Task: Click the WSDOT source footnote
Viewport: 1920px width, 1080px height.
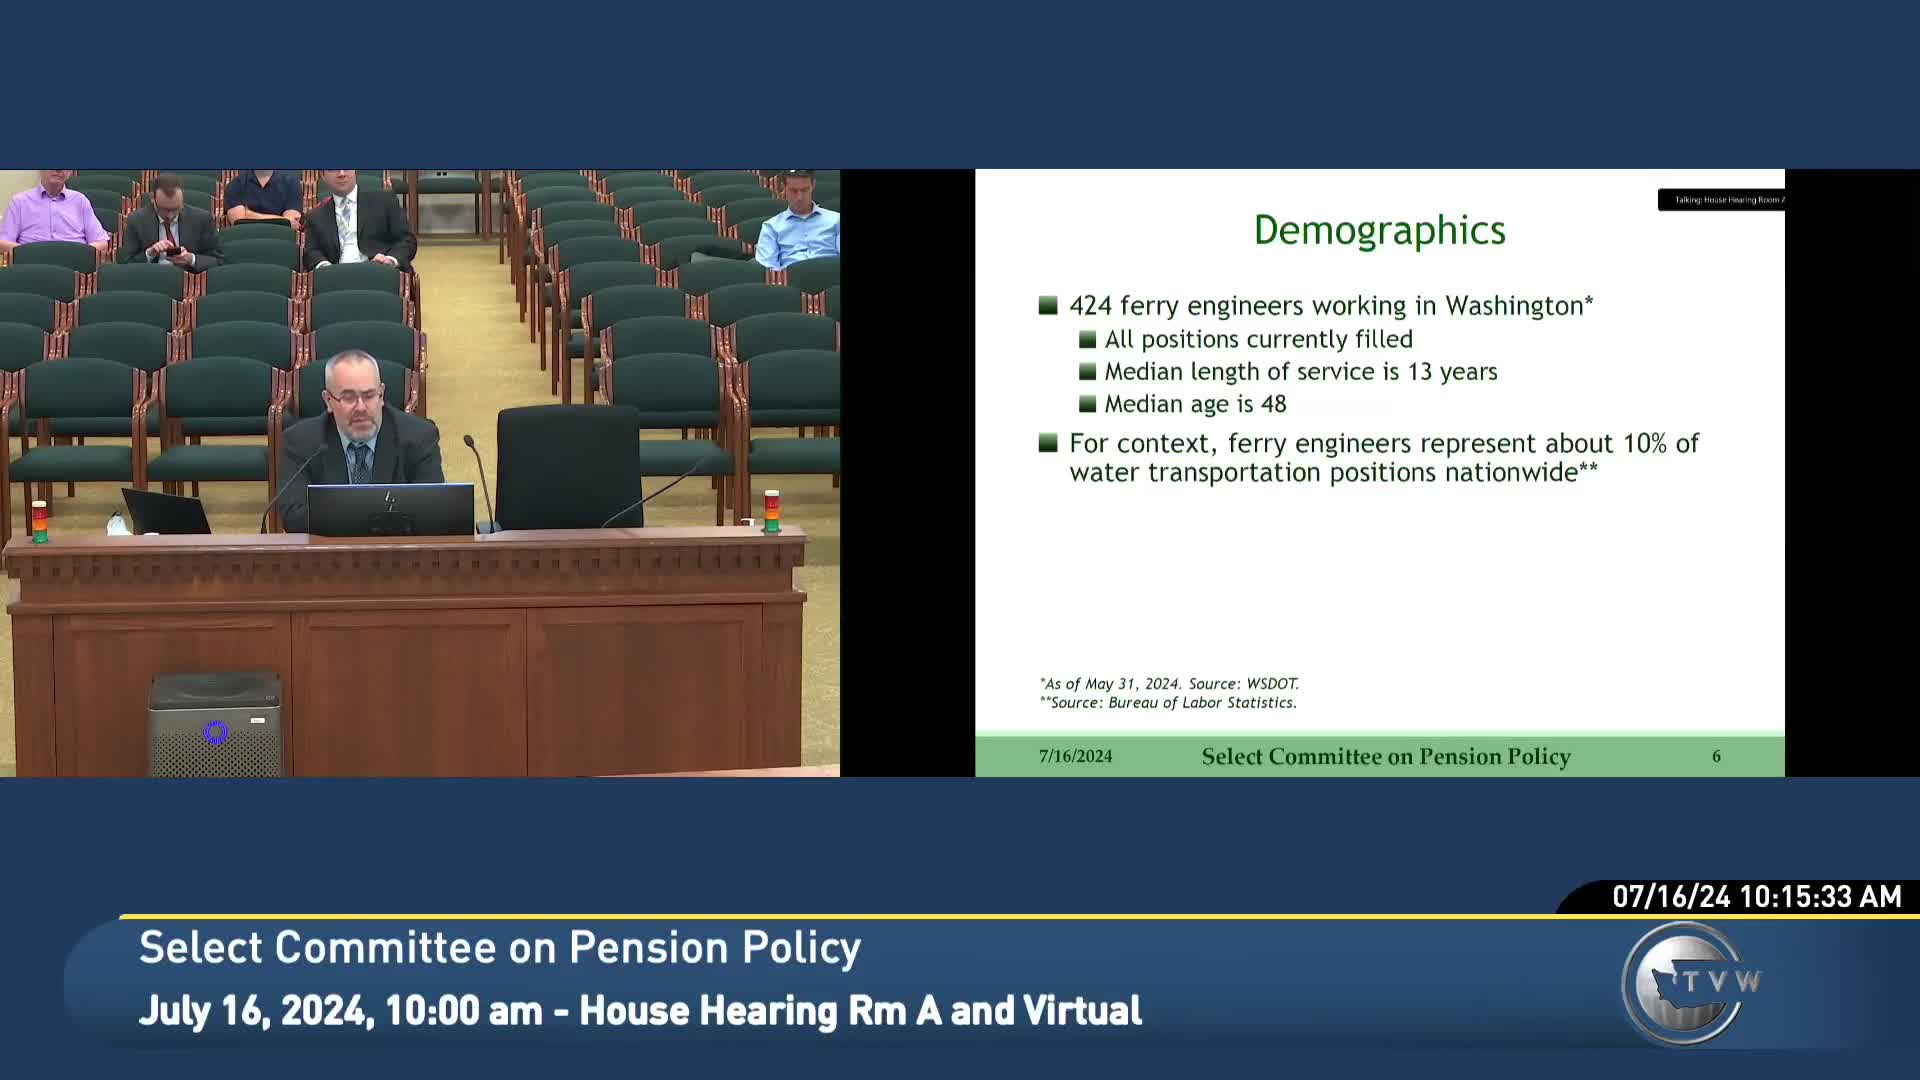Action: [x=1169, y=684]
